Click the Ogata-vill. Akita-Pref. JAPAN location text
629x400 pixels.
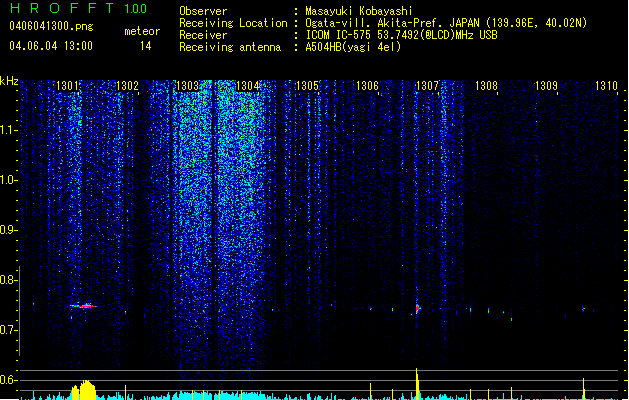point(446,23)
